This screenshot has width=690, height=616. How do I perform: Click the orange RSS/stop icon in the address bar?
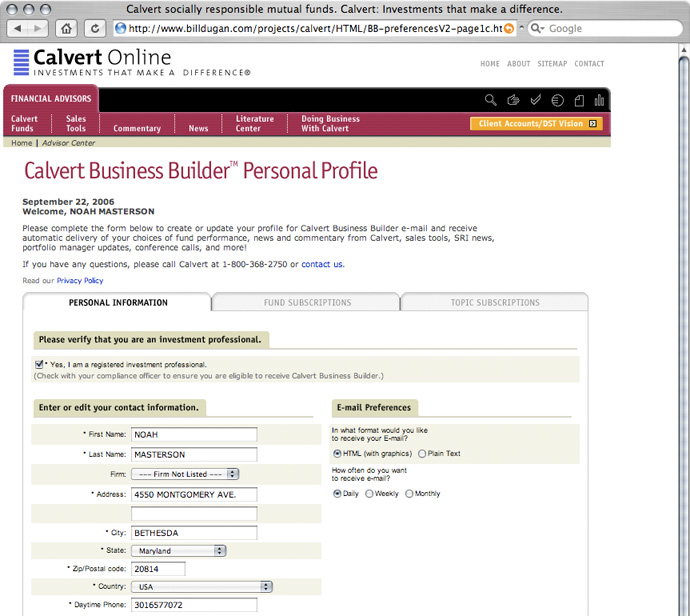click(509, 29)
